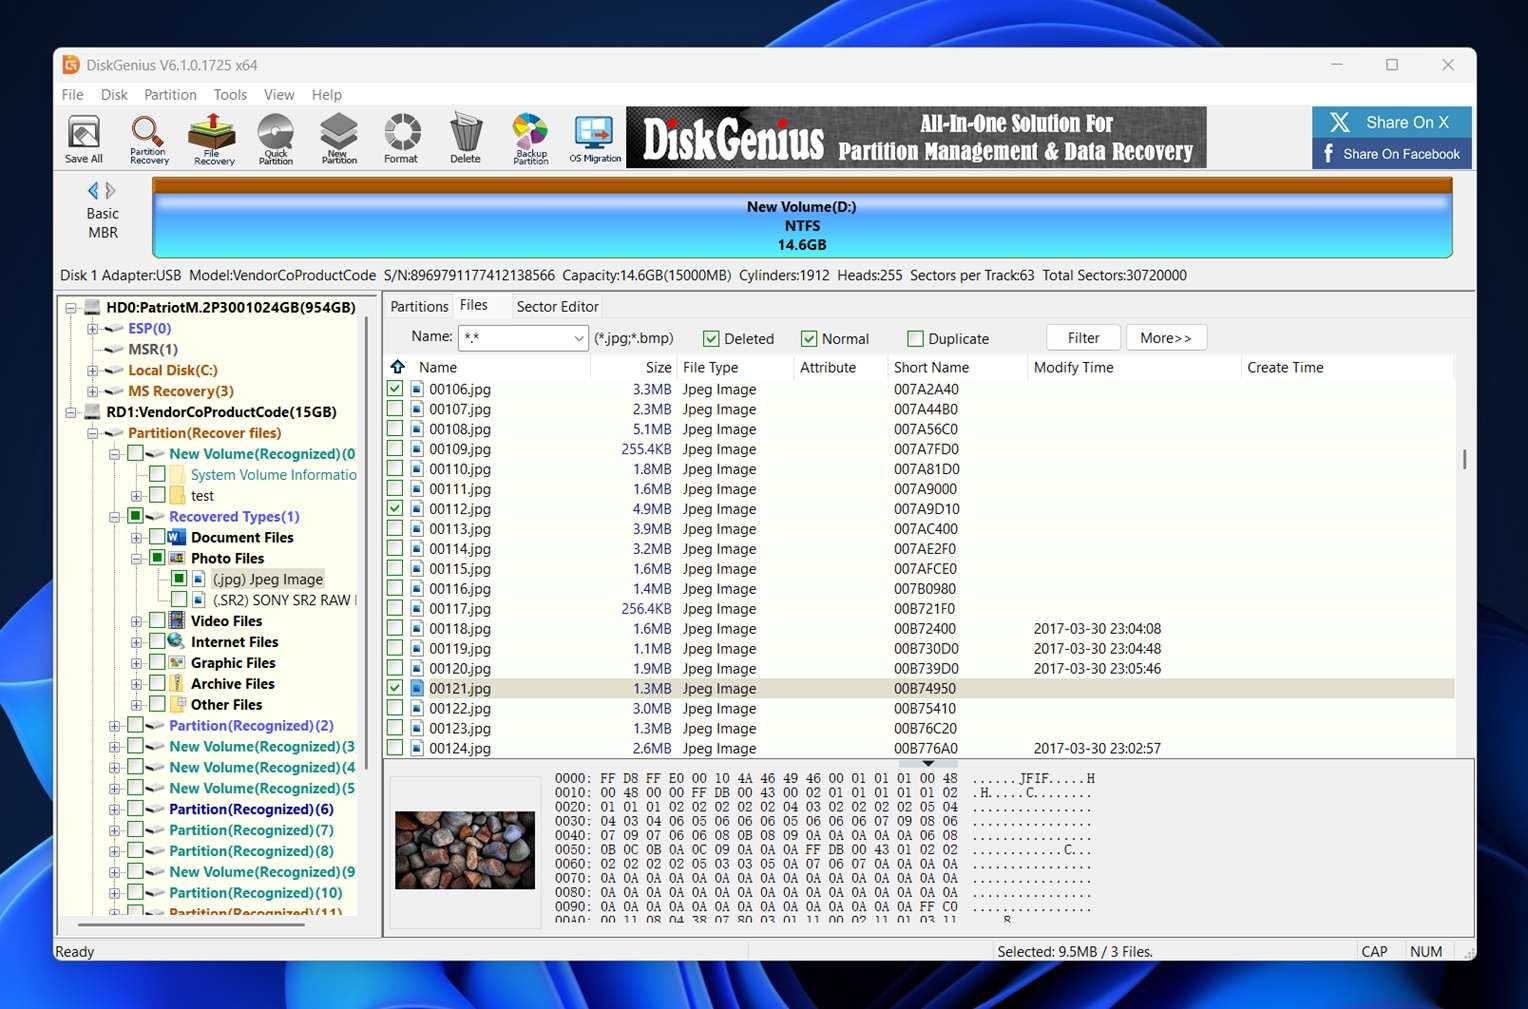Click the Save All toolbar icon
The width and height of the screenshot is (1528, 1009).
point(84,138)
